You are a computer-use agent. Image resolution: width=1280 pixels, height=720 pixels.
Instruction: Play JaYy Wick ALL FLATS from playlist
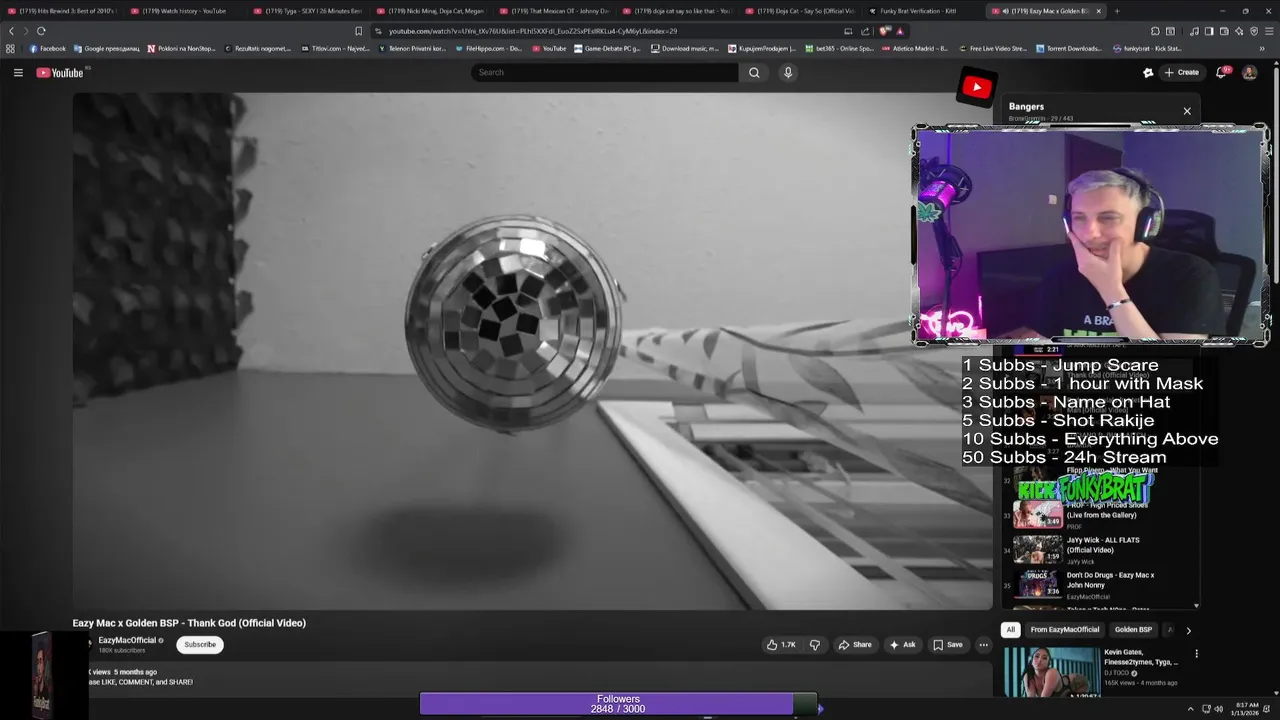(x=1100, y=550)
